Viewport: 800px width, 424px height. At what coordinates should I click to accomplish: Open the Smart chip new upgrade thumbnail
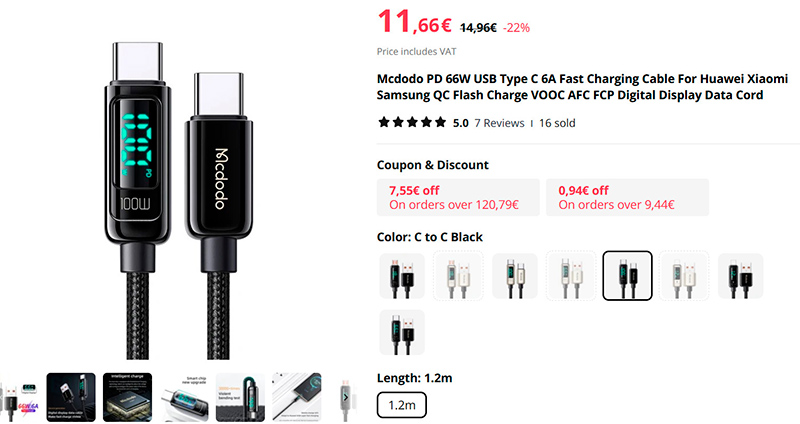point(184,398)
